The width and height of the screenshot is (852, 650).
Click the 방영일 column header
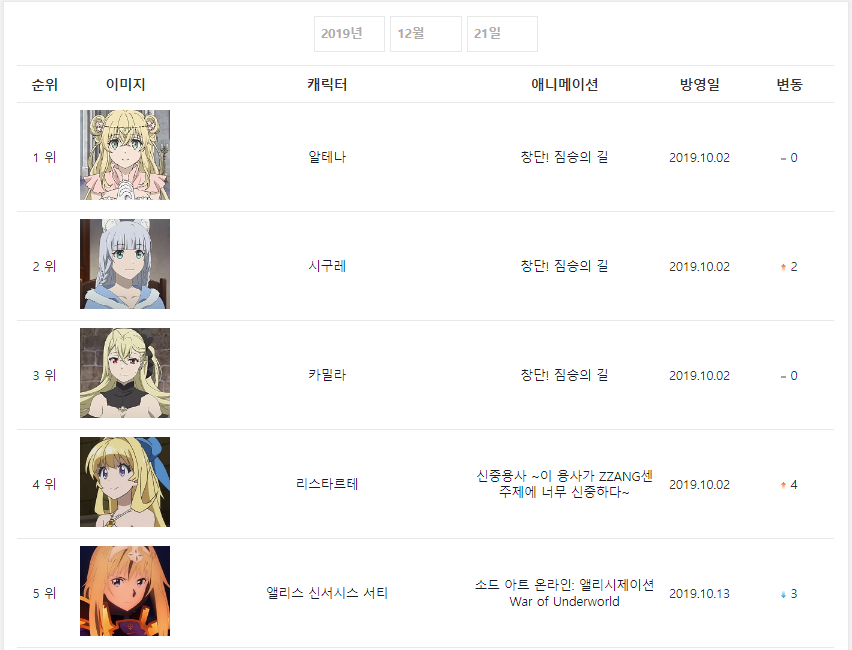(700, 85)
